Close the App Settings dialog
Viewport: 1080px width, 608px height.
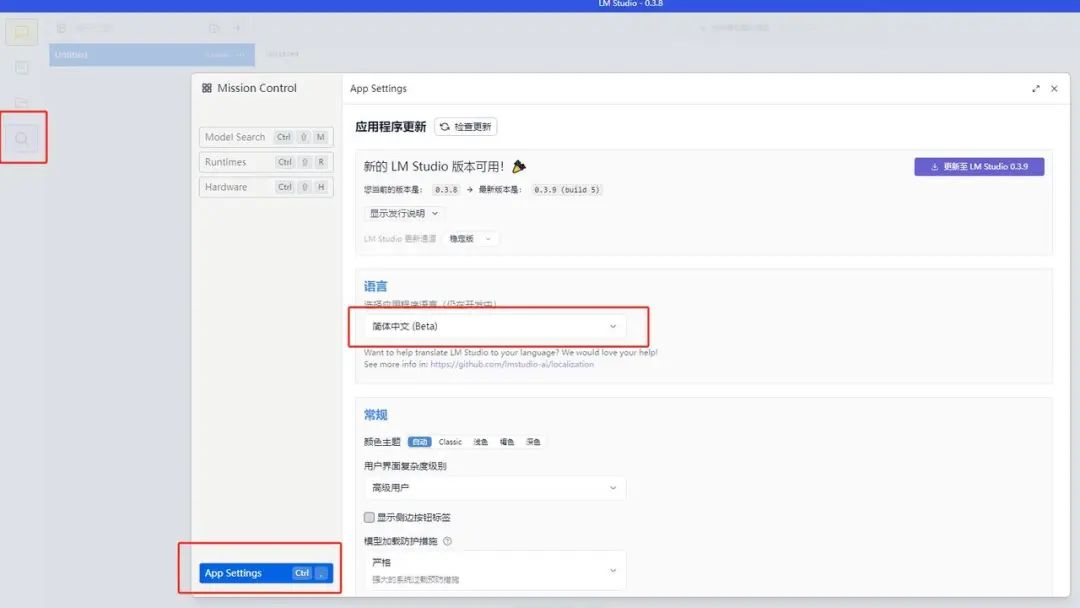pos(1054,89)
